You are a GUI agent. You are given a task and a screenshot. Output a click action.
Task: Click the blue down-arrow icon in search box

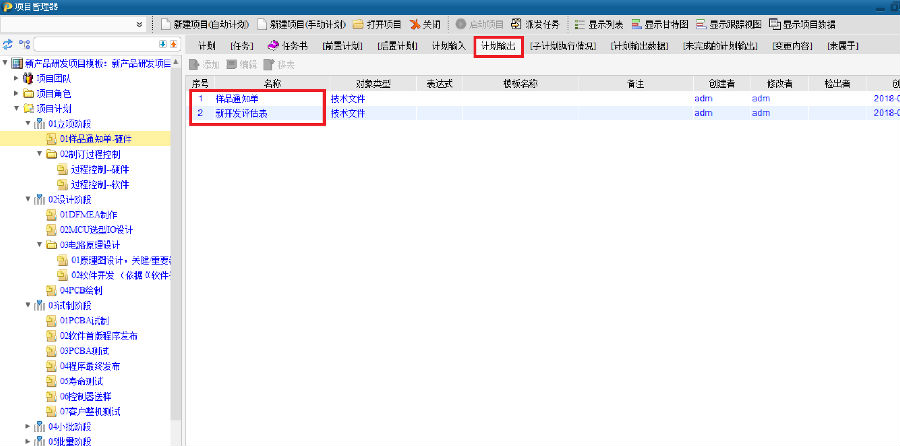pos(162,45)
